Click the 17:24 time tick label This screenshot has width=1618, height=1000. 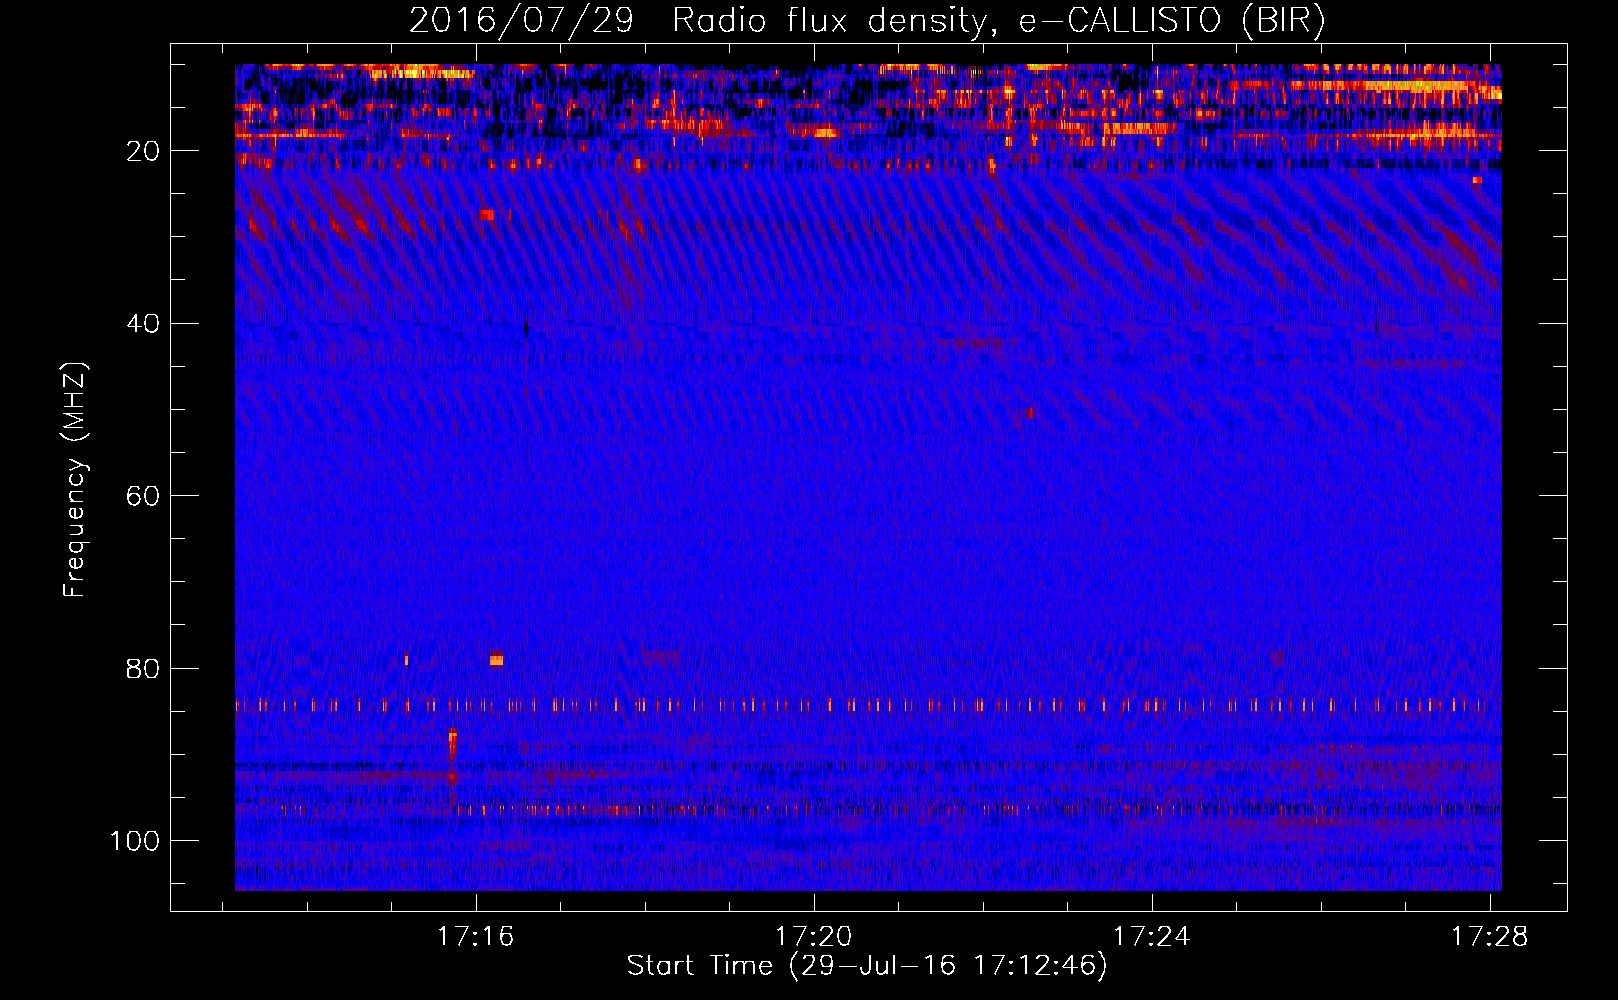[1152, 936]
